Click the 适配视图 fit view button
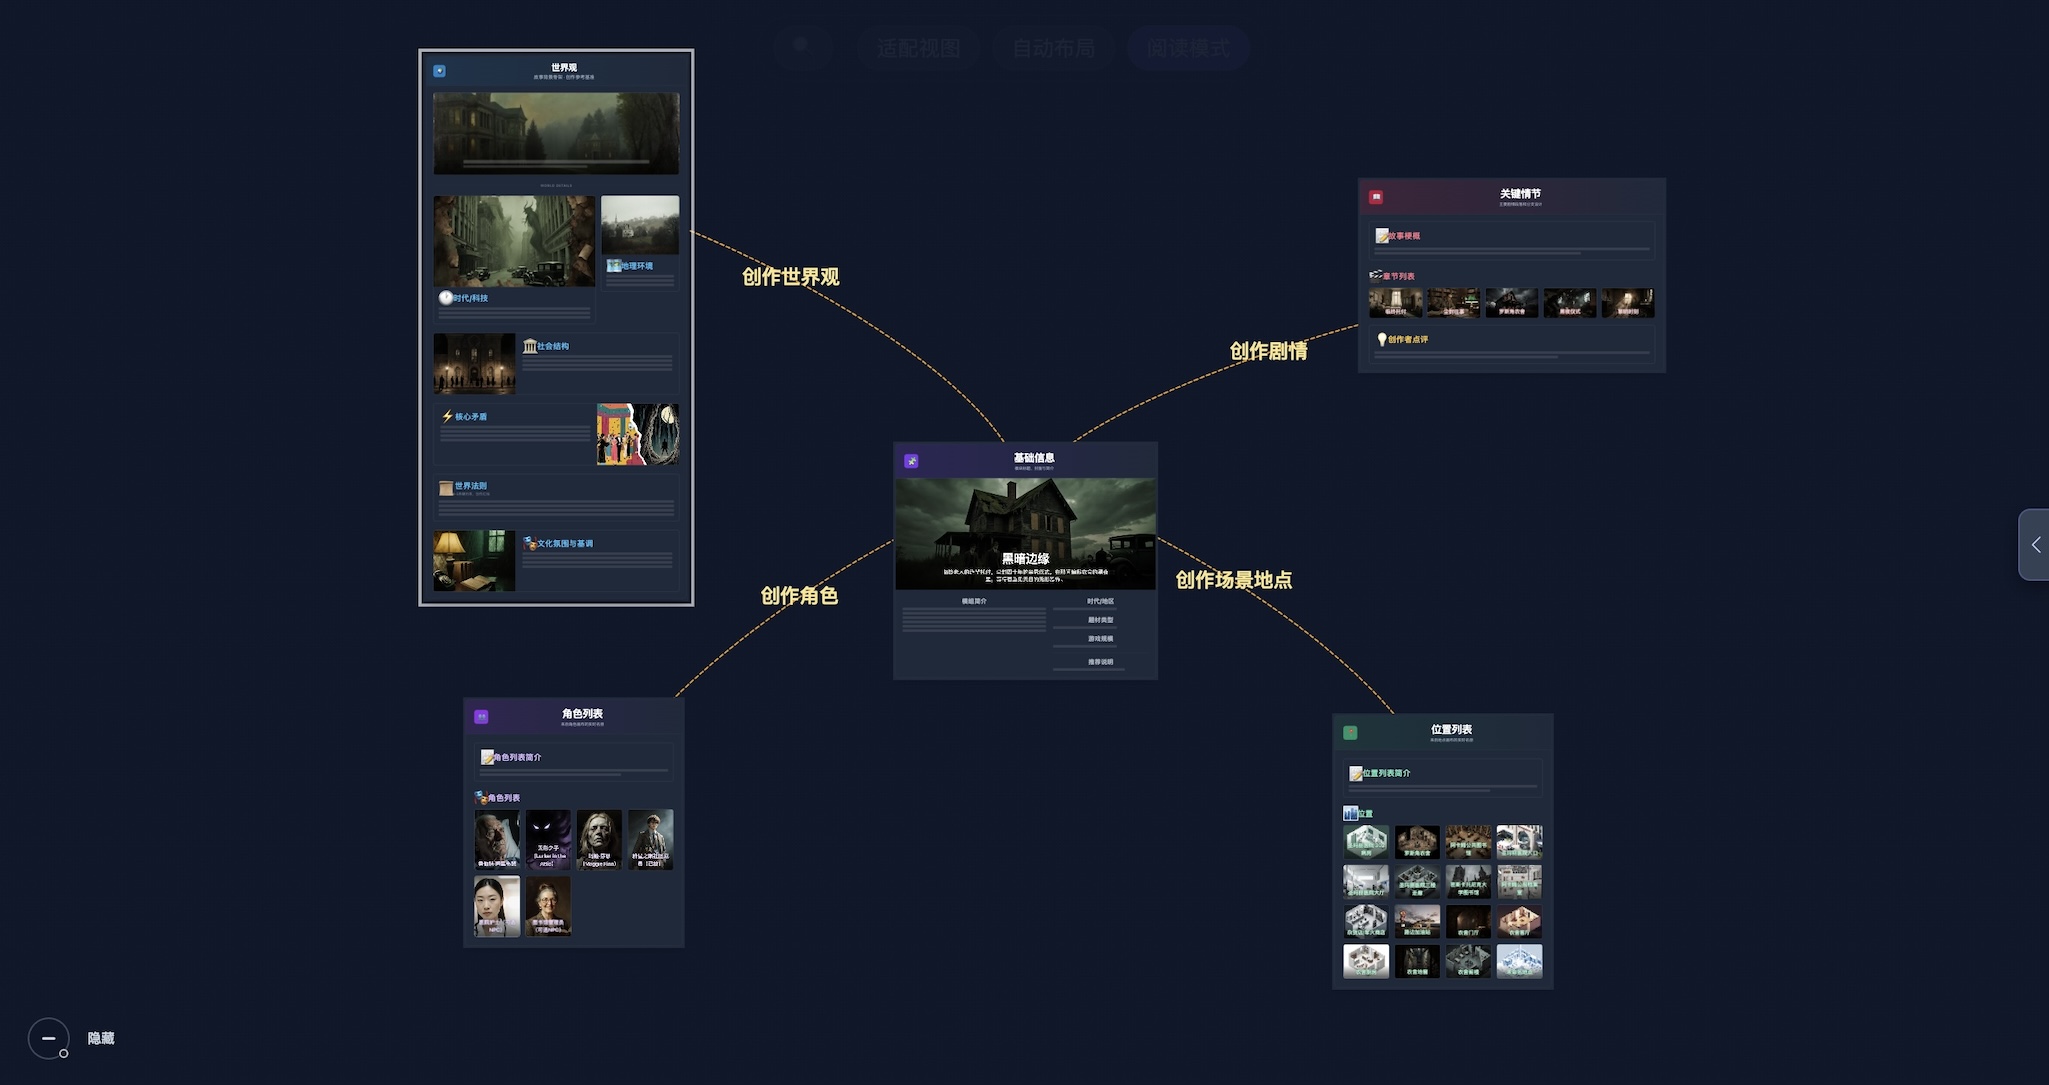 pyautogui.click(x=918, y=48)
